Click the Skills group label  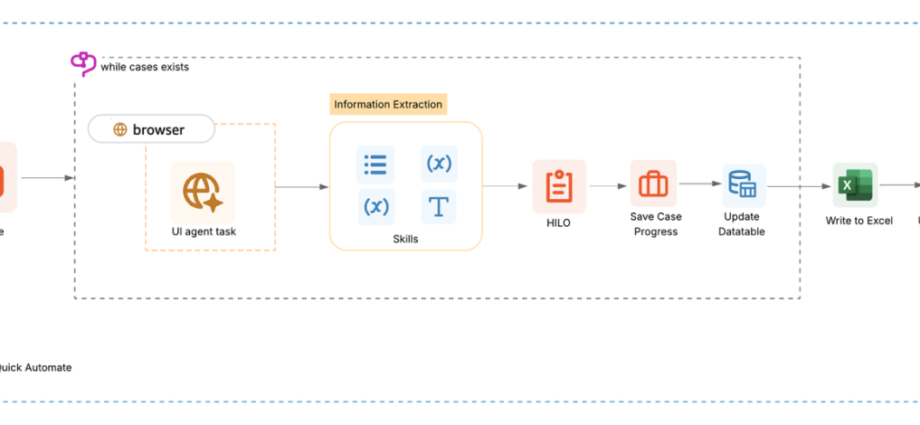[405, 239]
